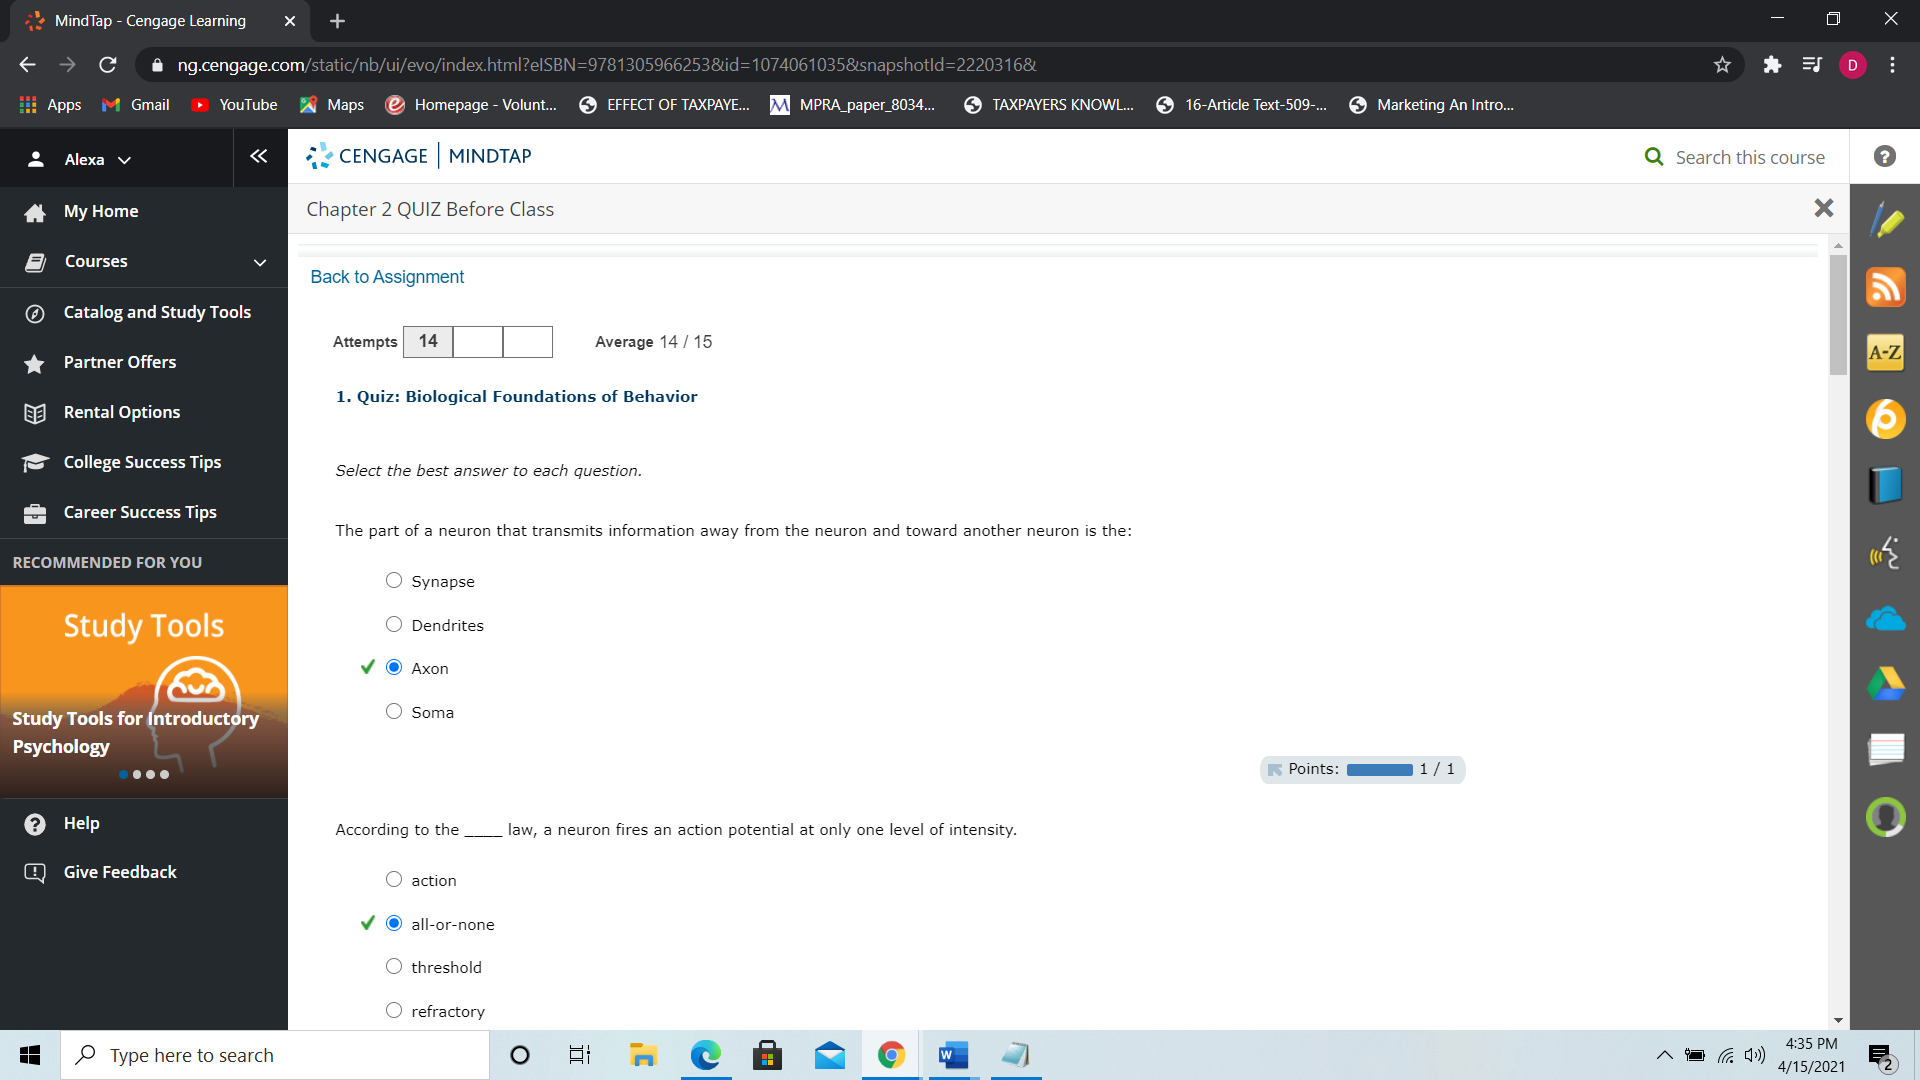Open the highlighter pencil tool

point(1885,221)
